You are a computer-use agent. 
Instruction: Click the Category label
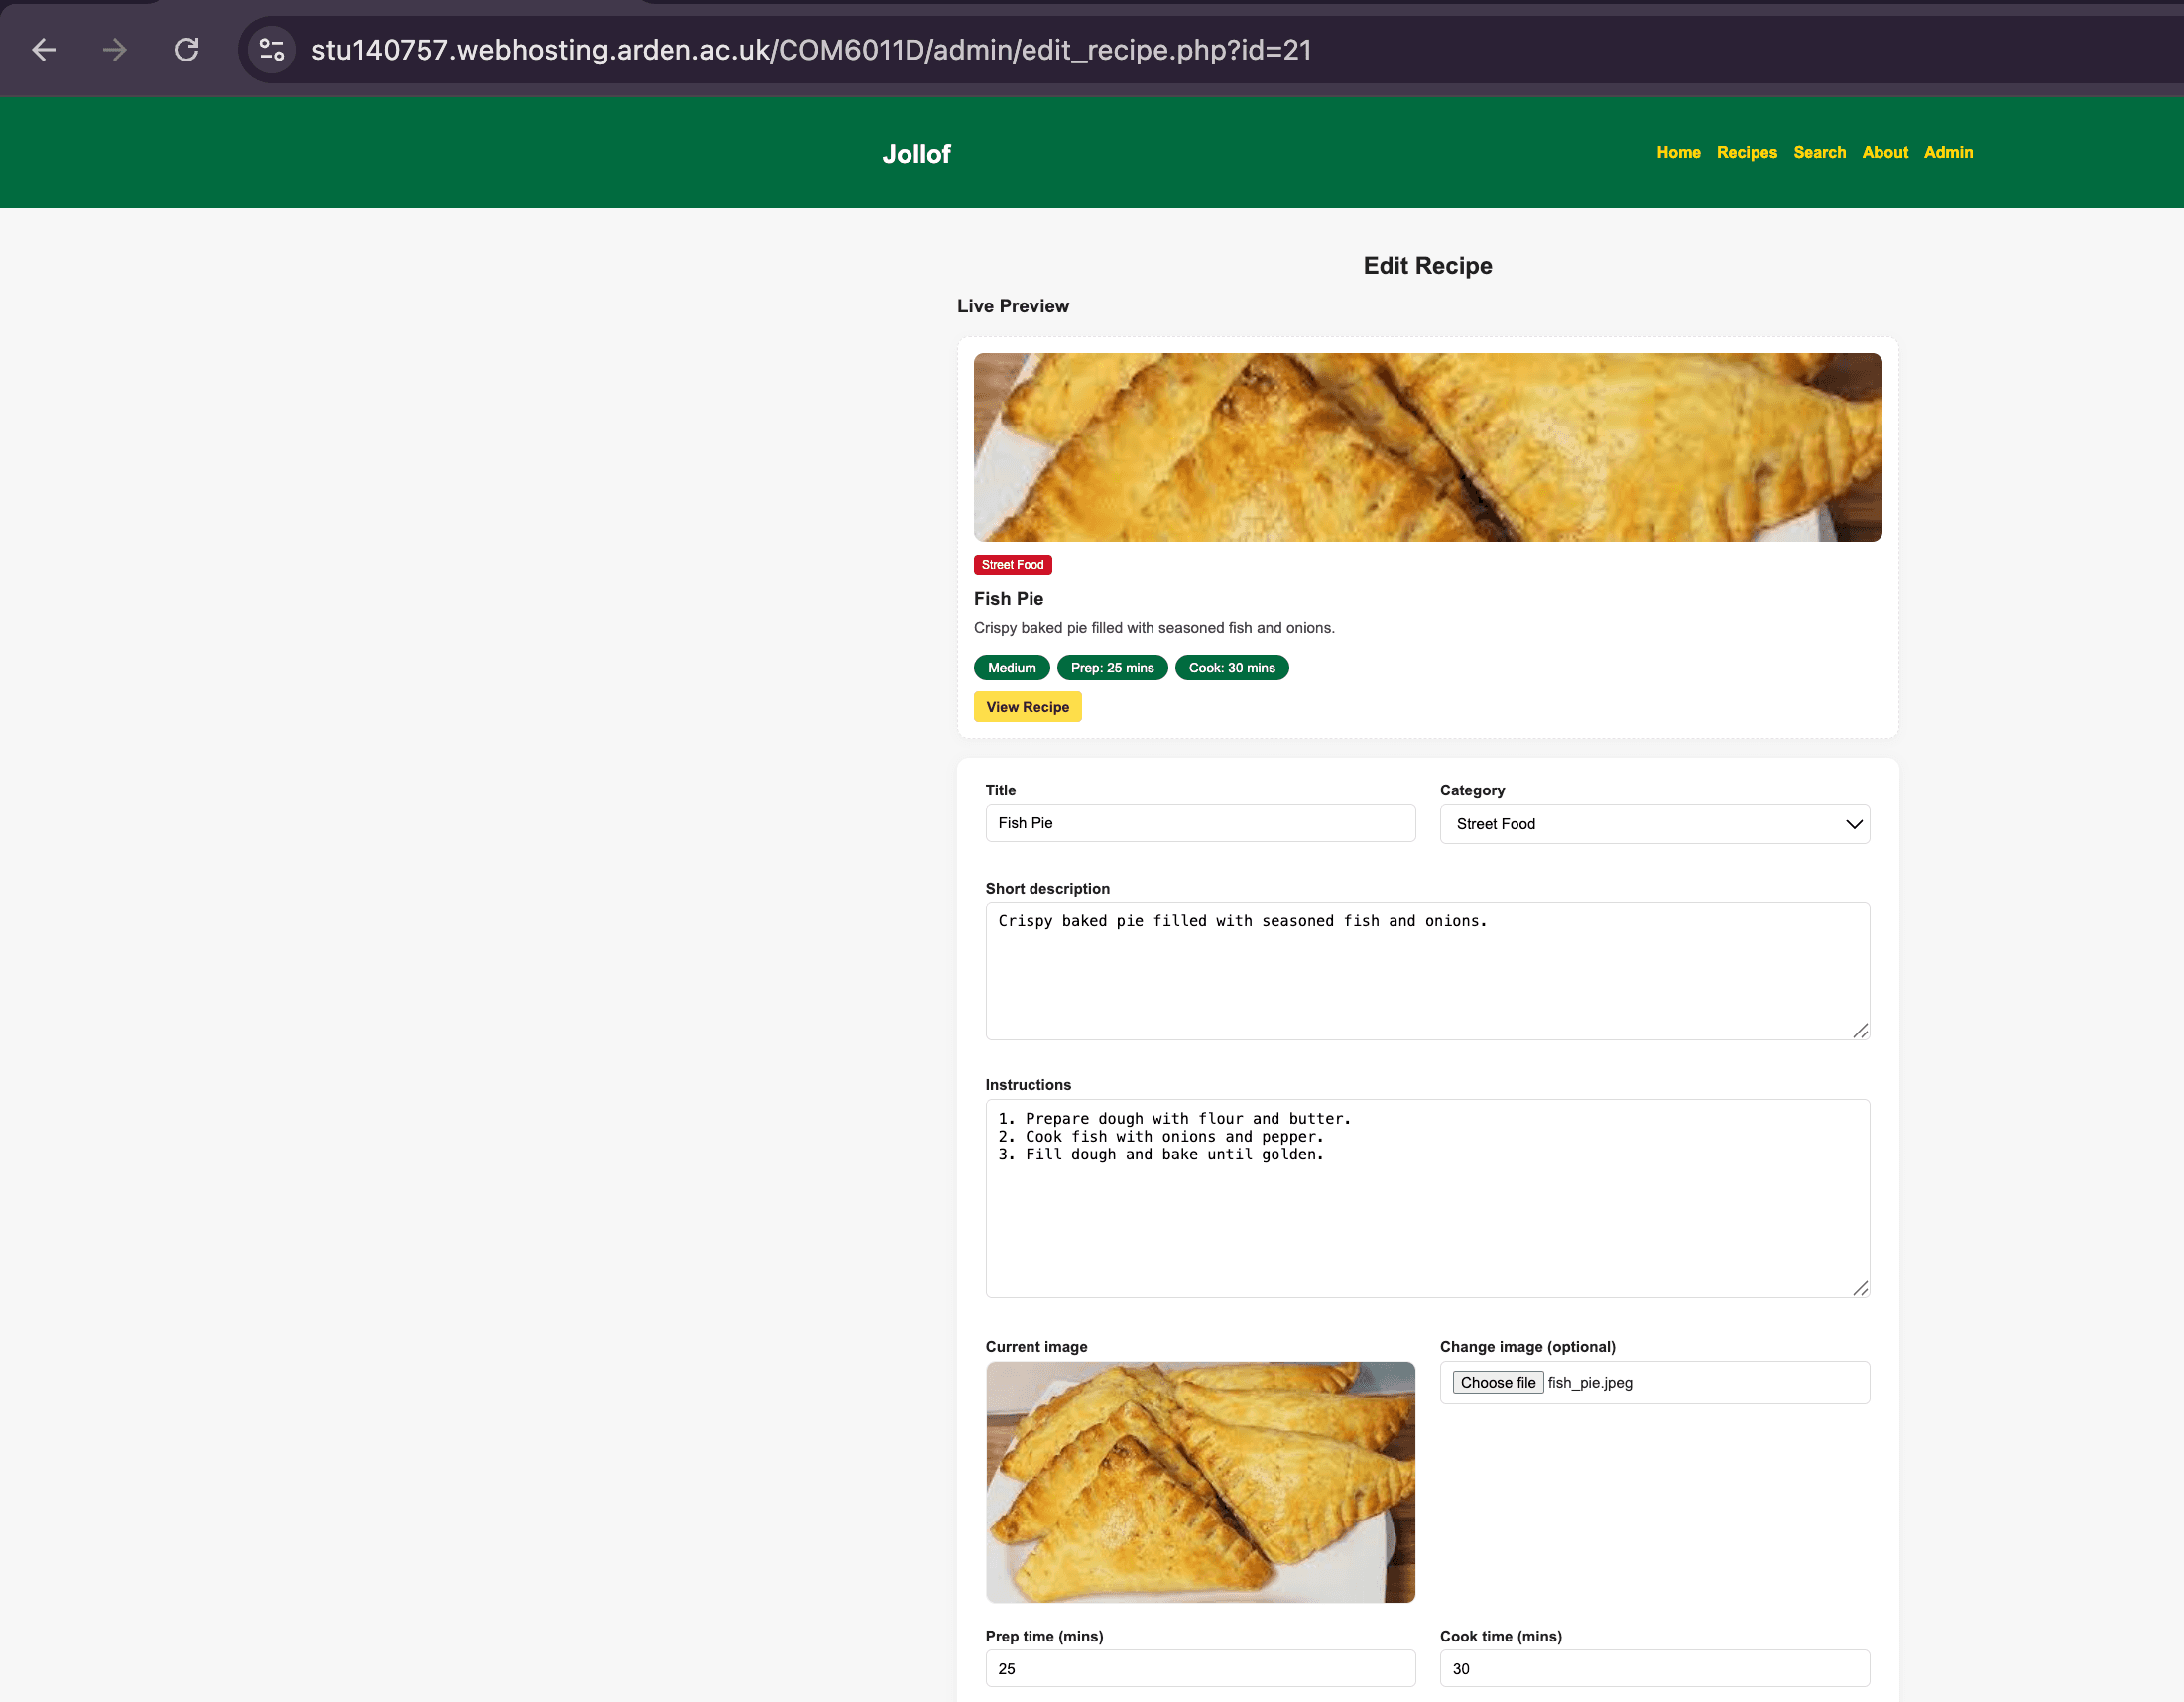point(1472,790)
